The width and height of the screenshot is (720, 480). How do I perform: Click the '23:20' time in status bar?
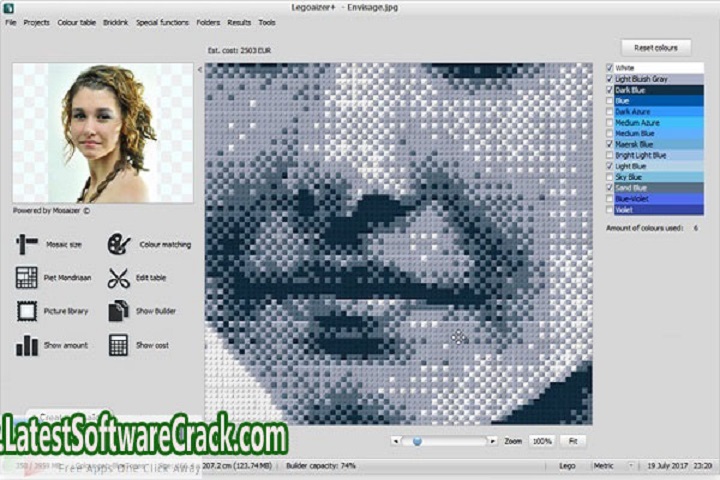click(703, 466)
